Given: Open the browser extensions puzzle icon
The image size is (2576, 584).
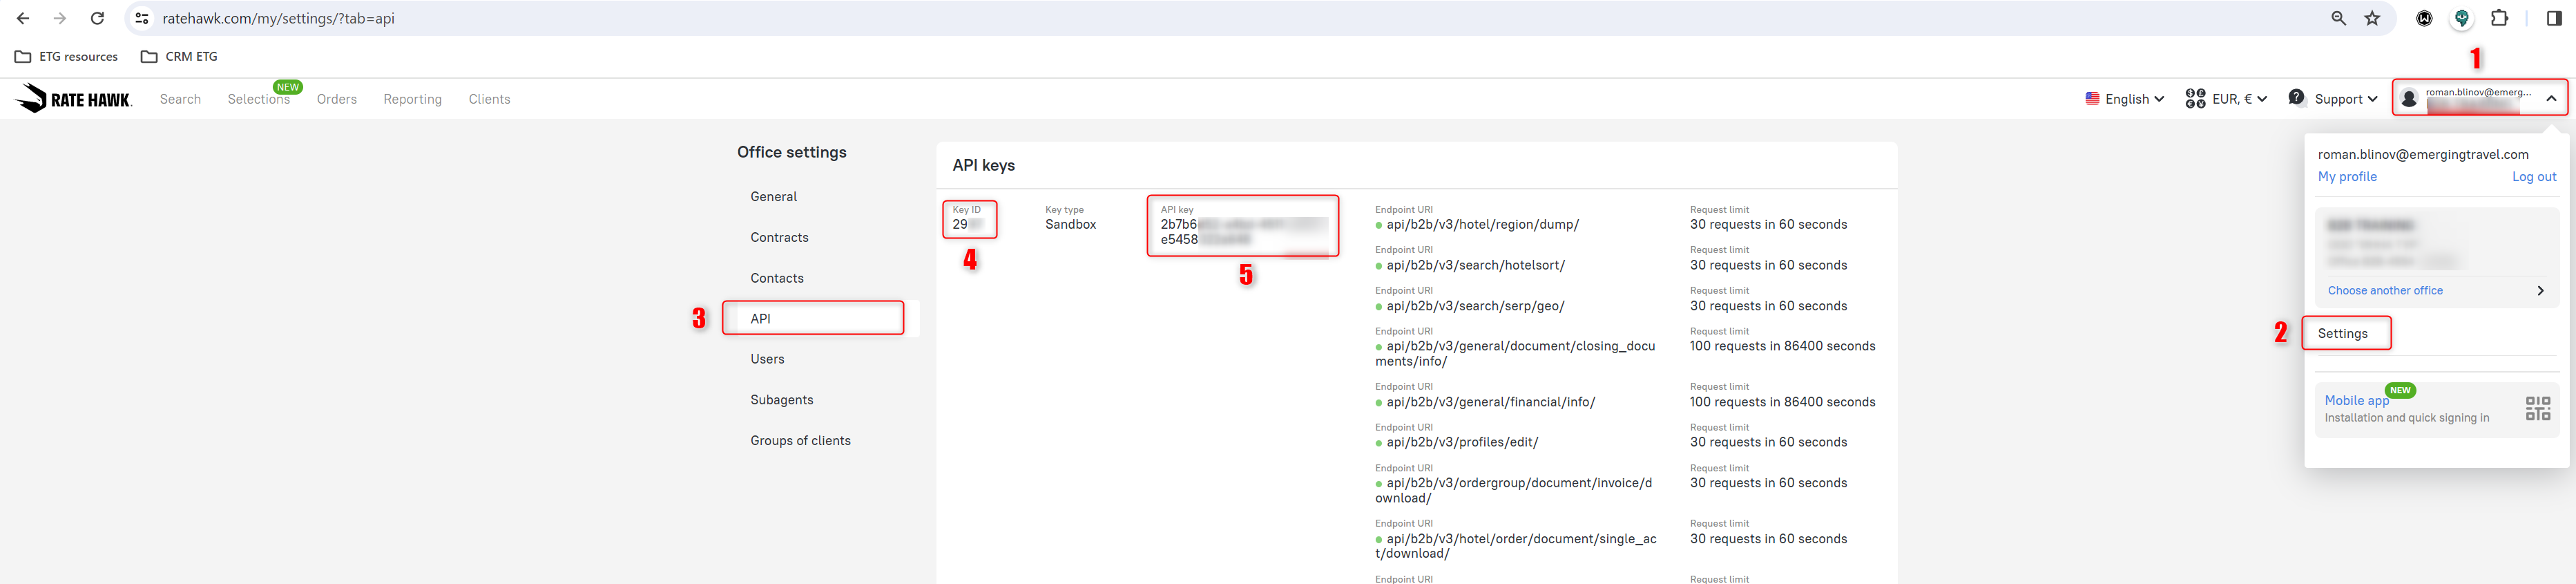Looking at the screenshot, I should point(2499,18).
